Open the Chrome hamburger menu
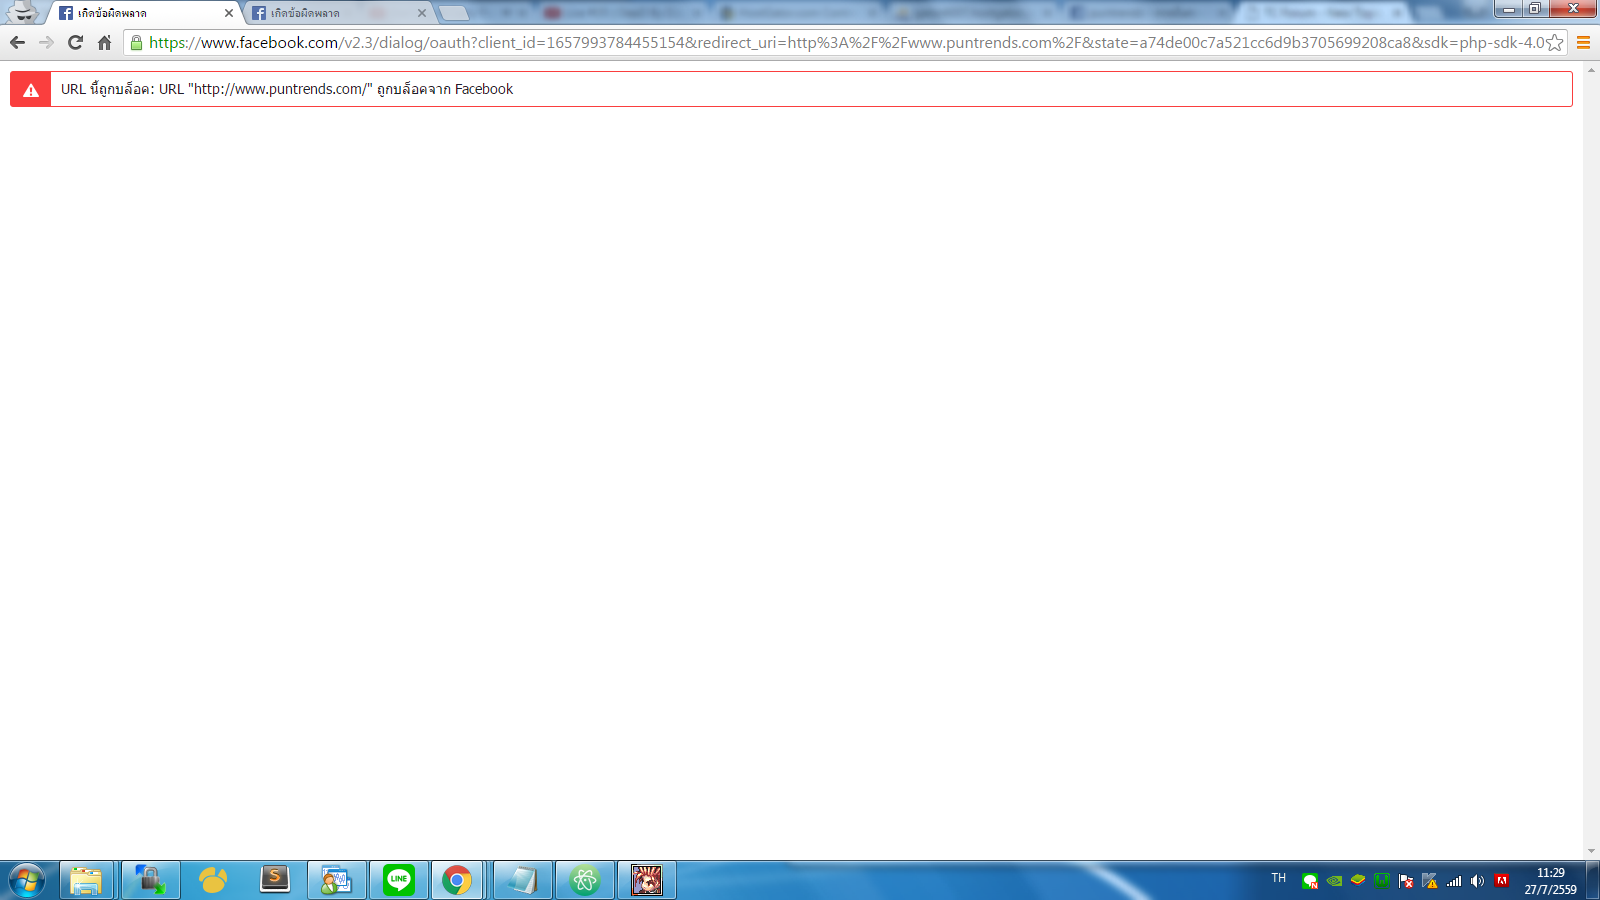 click(1583, 43)
